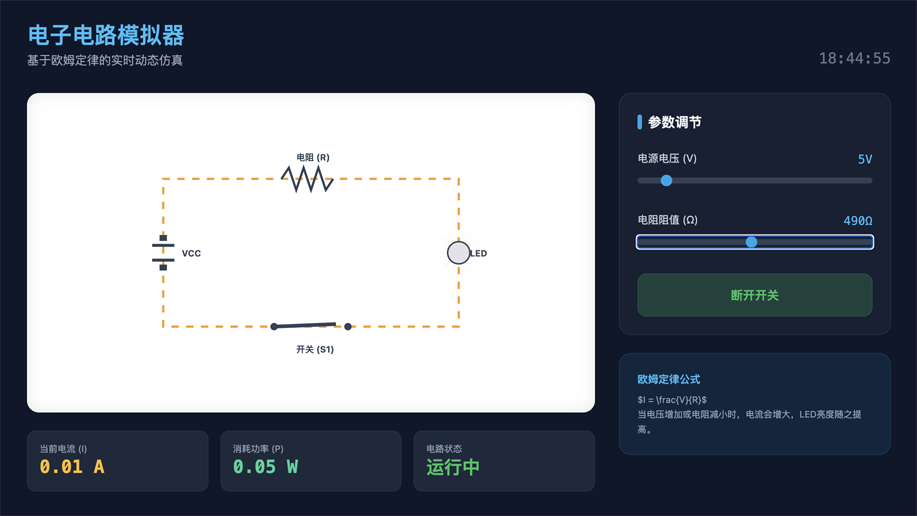Viewport: 917px width, 516px height.
Task: Click the LED circle in the circuit
Action: (x=458, y=253)
